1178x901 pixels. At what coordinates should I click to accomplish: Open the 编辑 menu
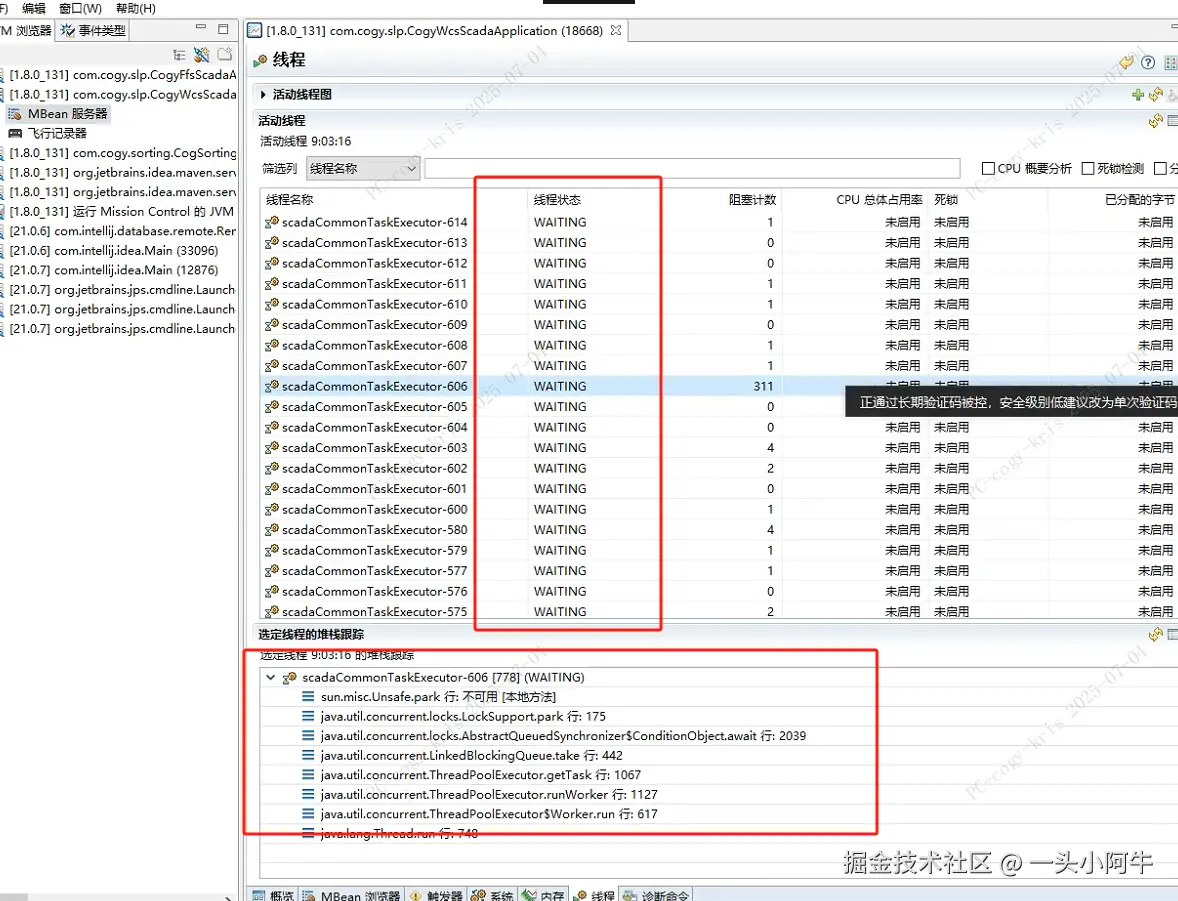pos(34,8)
